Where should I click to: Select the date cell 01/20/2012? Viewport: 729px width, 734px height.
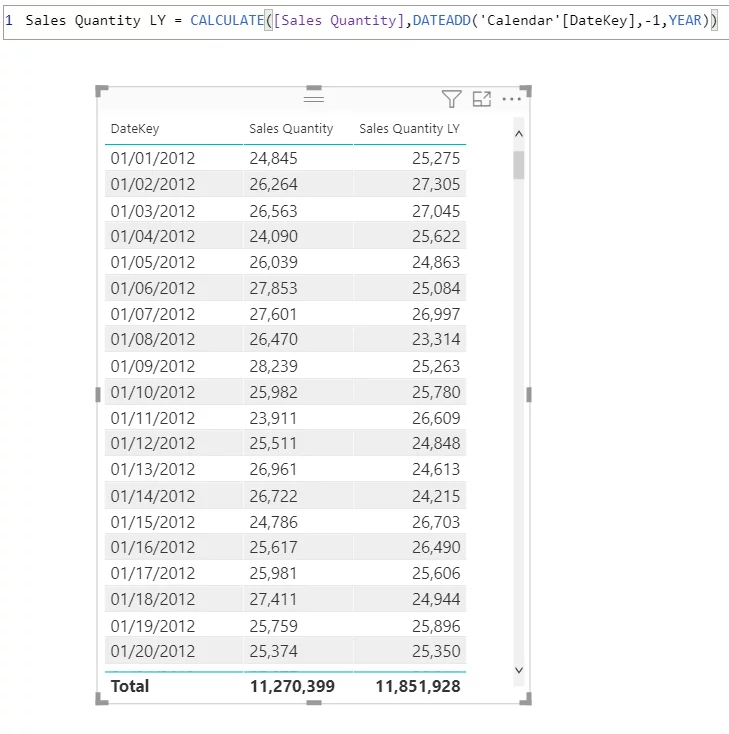pos(153,651)
